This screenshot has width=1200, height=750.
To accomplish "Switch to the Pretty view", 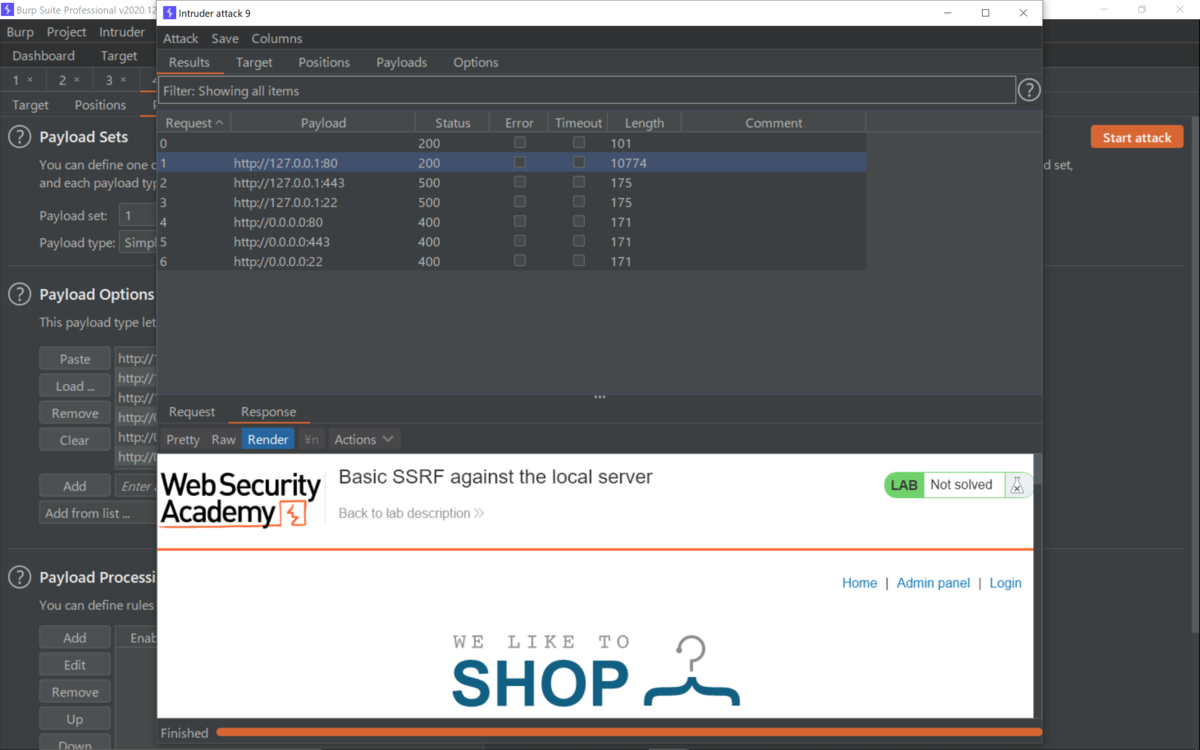I will pos(183,439).
